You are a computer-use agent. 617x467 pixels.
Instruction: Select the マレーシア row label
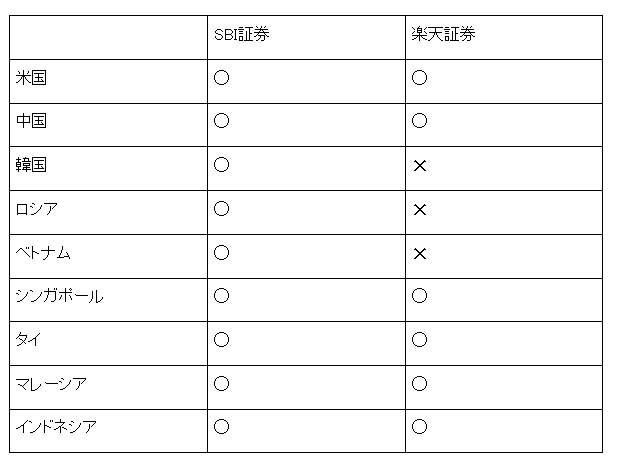pyautogui.click(x=51, y=384)
